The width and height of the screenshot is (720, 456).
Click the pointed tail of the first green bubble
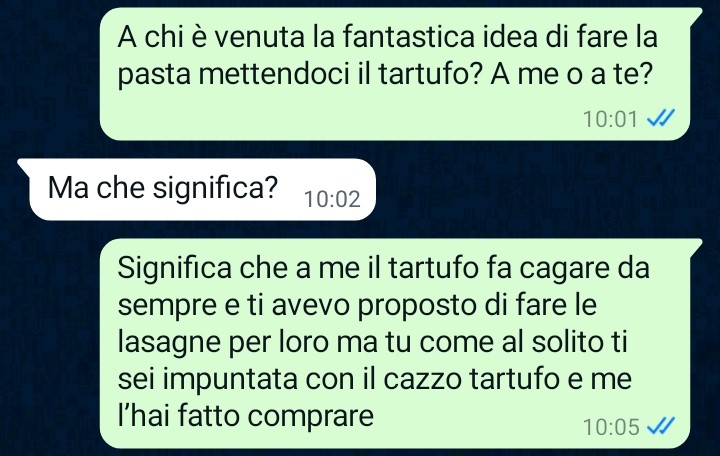(696, 14)
